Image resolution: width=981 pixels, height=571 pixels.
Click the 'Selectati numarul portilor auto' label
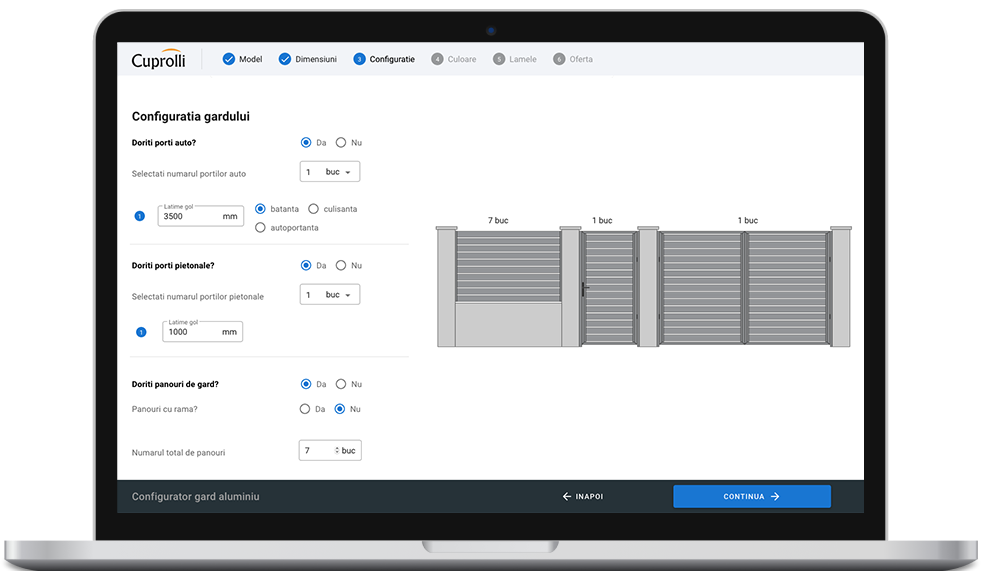click(189, 174)
